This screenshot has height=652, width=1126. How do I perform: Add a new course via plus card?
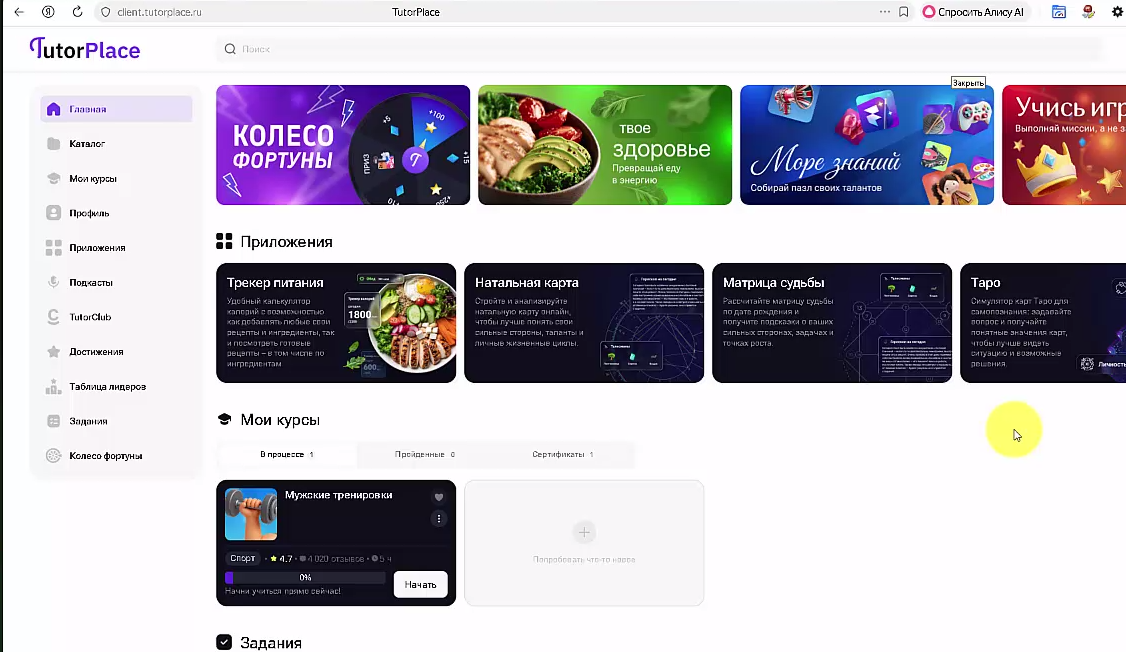pos(584,543)
